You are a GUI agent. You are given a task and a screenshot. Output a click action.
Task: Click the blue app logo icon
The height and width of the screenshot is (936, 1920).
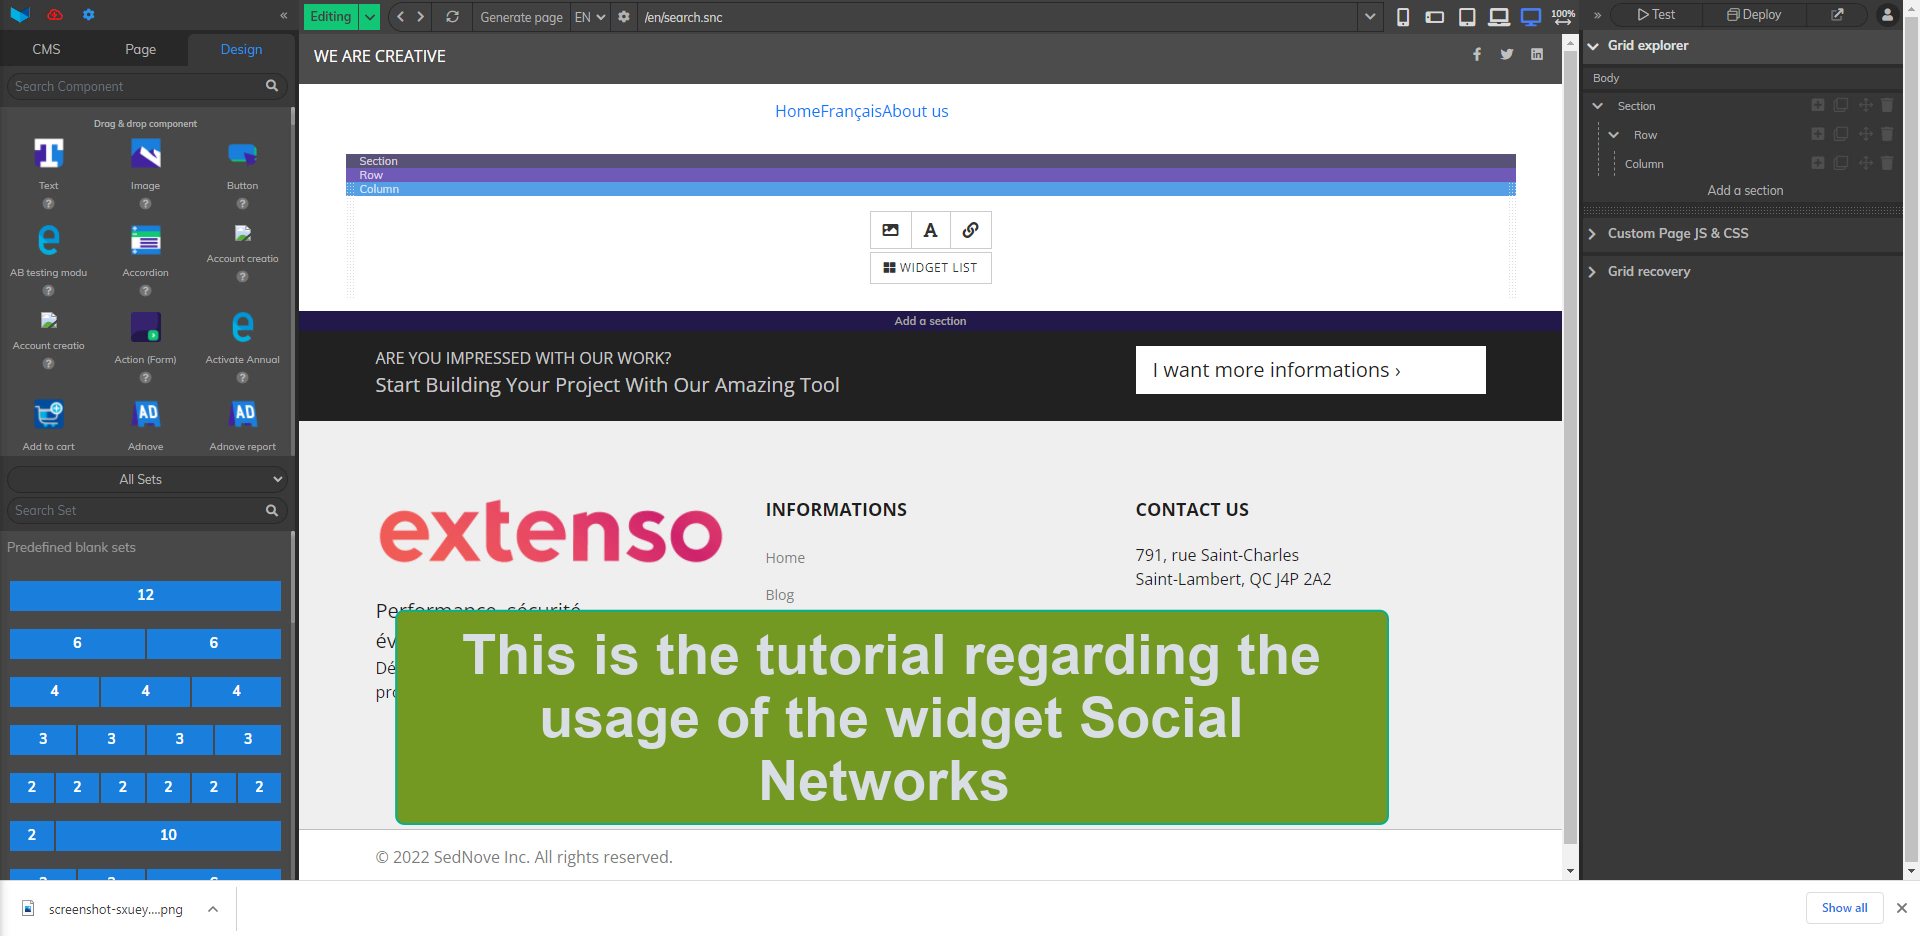[x=20, y=15]
